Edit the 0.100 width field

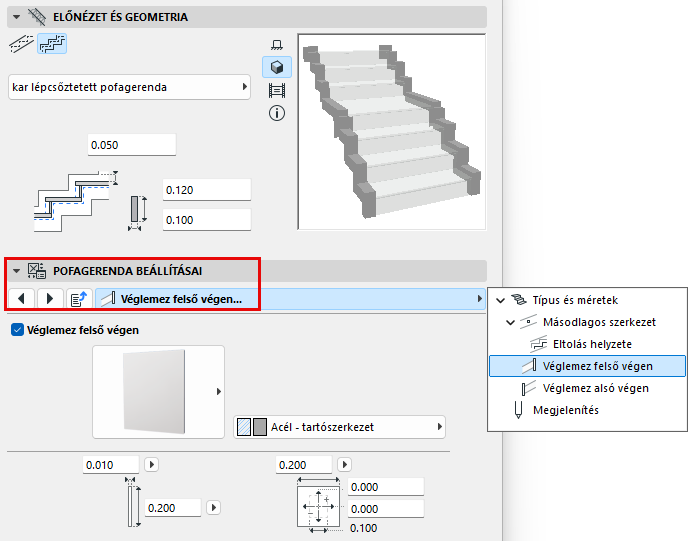[x=207, y=220]
